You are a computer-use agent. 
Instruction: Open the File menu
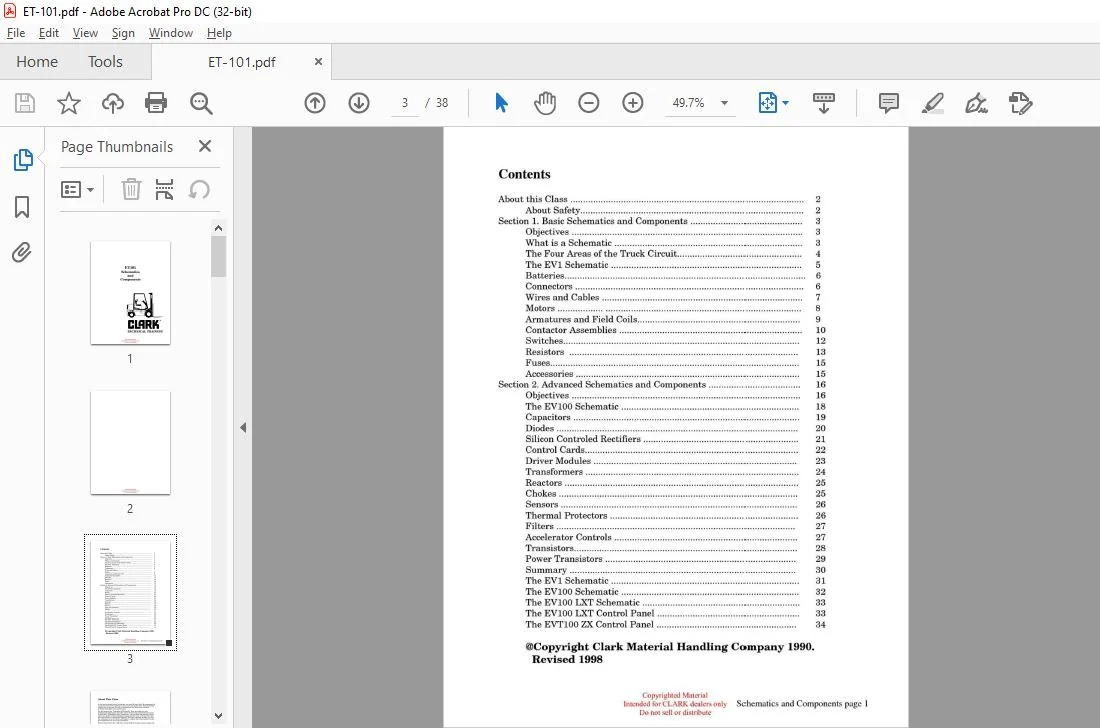click(x=15, y=33)
